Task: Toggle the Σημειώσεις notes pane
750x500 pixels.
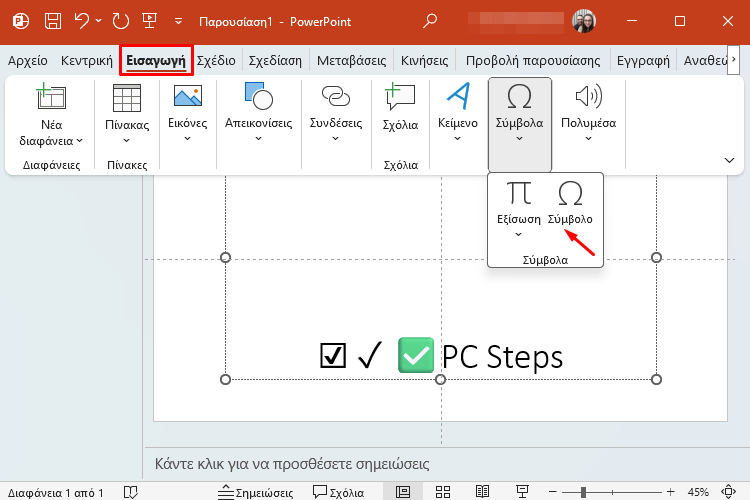Action: tap(255, 492)
